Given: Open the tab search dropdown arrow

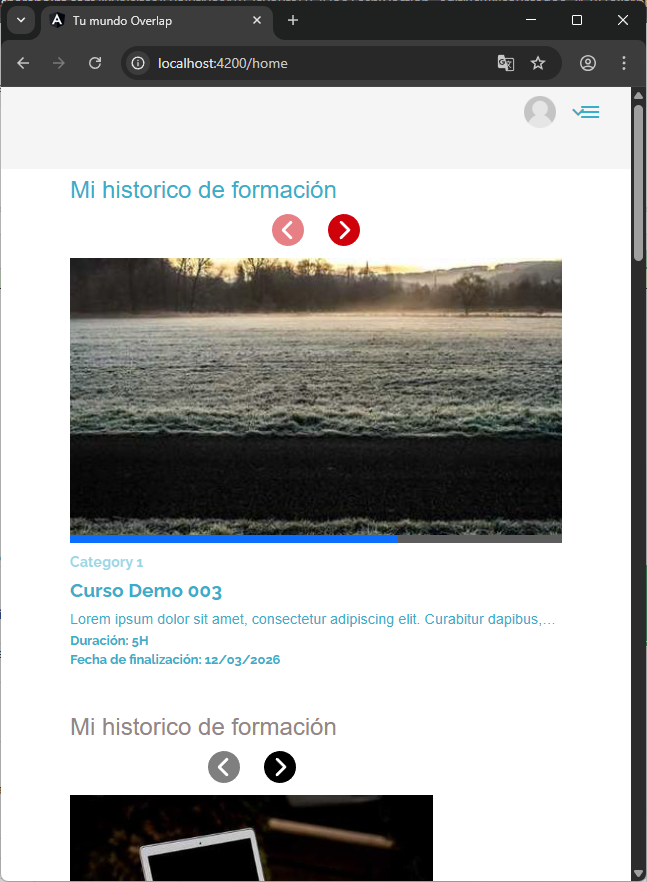Looking at the screenshot, I should (21, 20).
